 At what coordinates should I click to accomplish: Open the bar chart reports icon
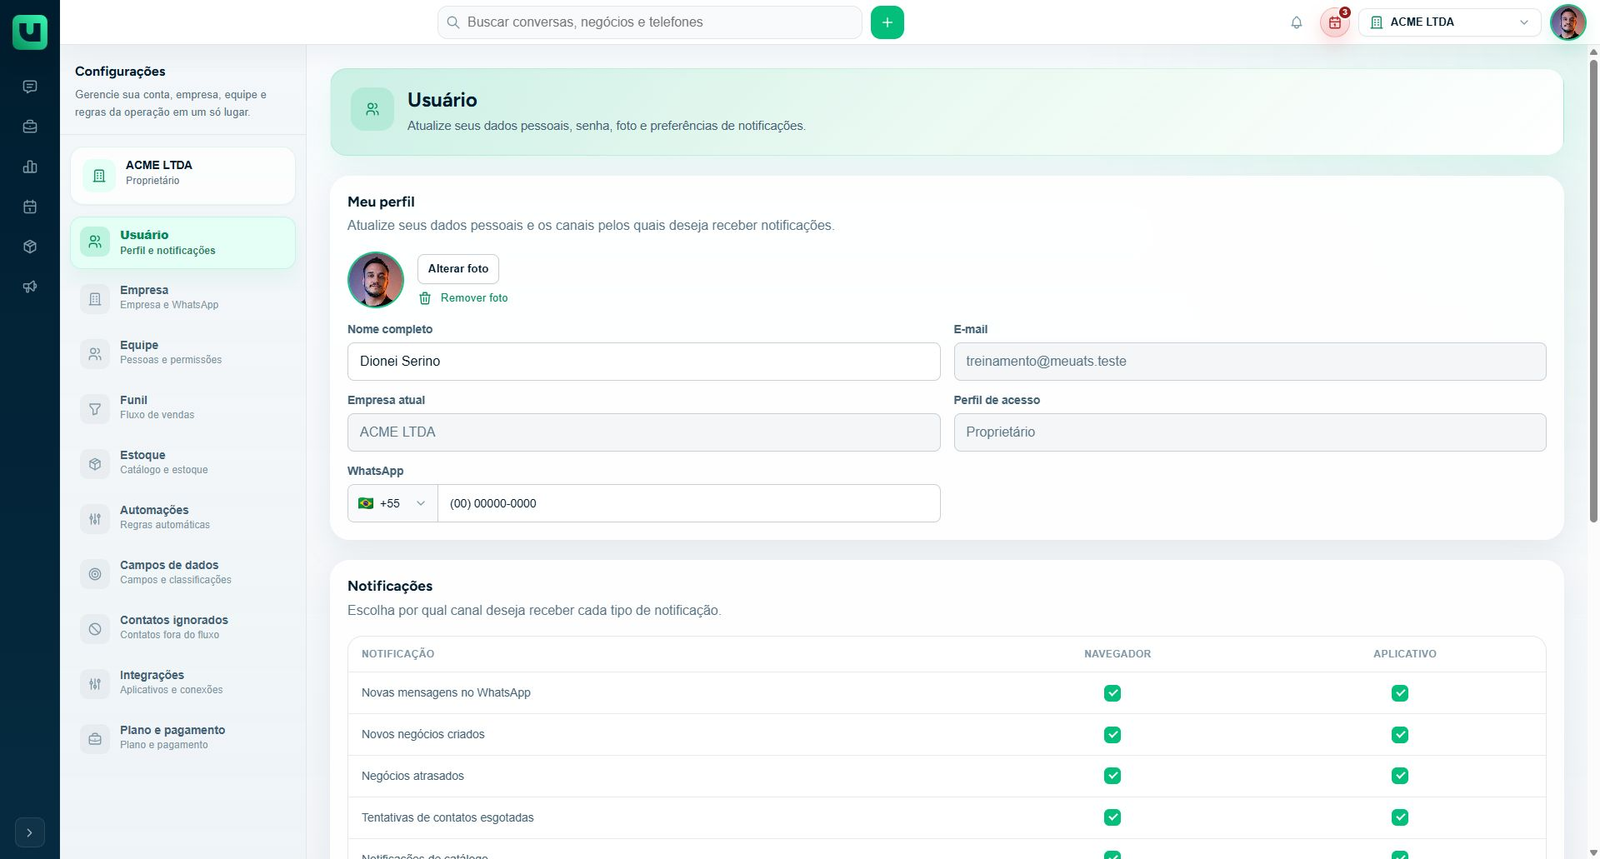(x=30, y=167)
